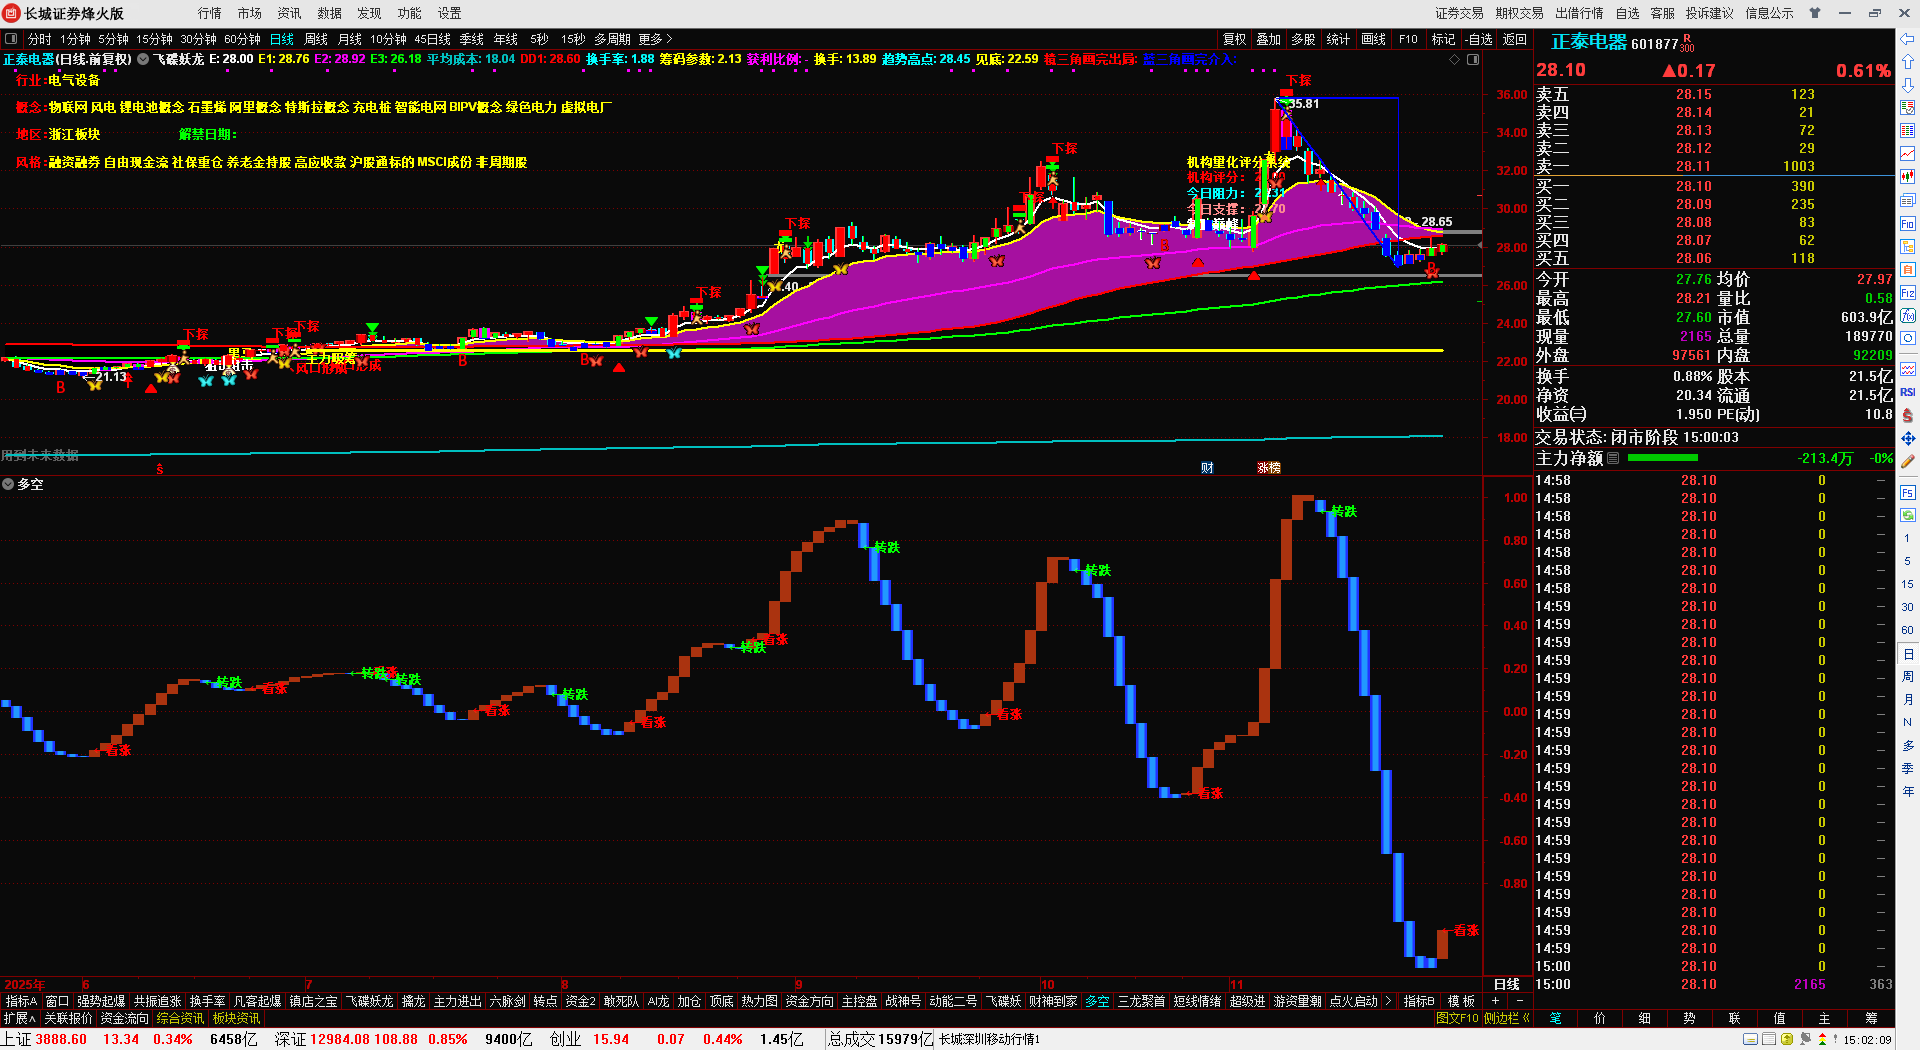This screenshot has width=1920, height=1050.
Task: Expand the 更多 periods menu
Action: [655, 39]
